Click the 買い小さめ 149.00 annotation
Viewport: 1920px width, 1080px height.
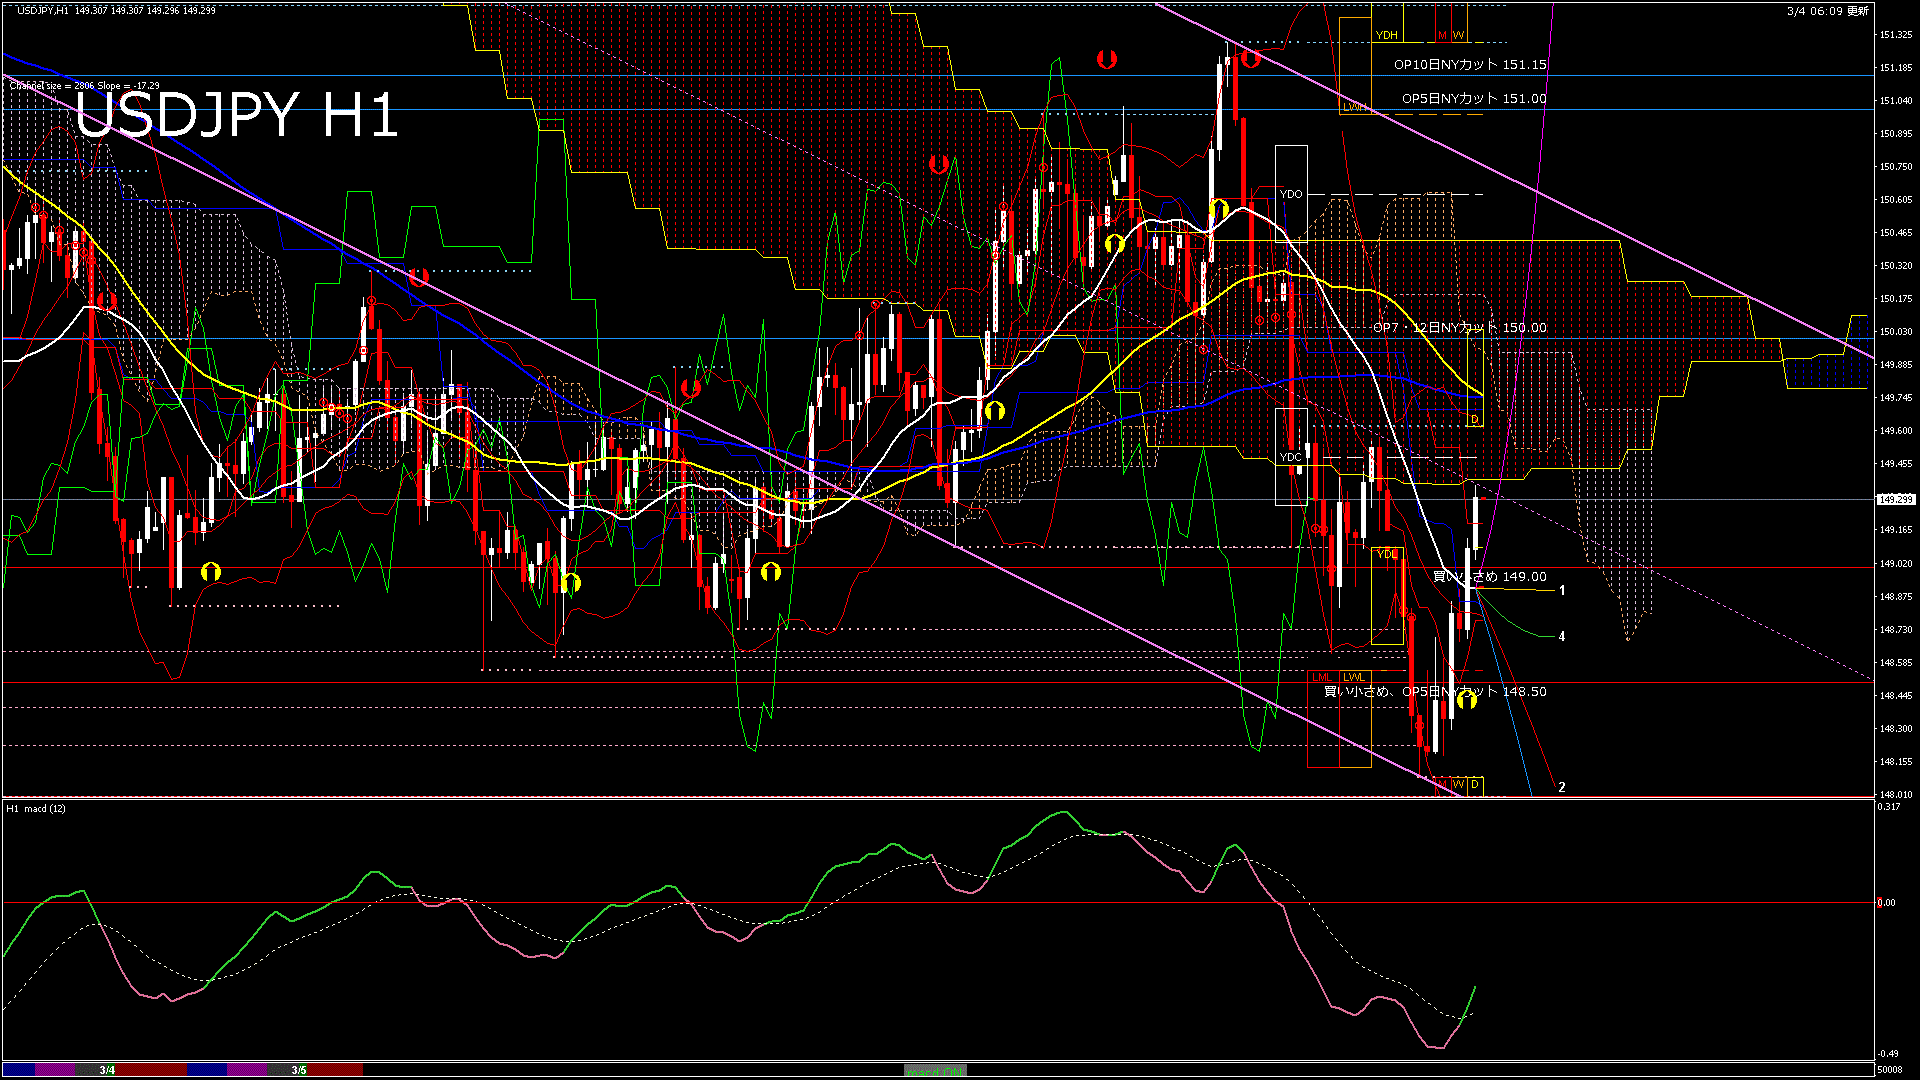(1489, 577)
